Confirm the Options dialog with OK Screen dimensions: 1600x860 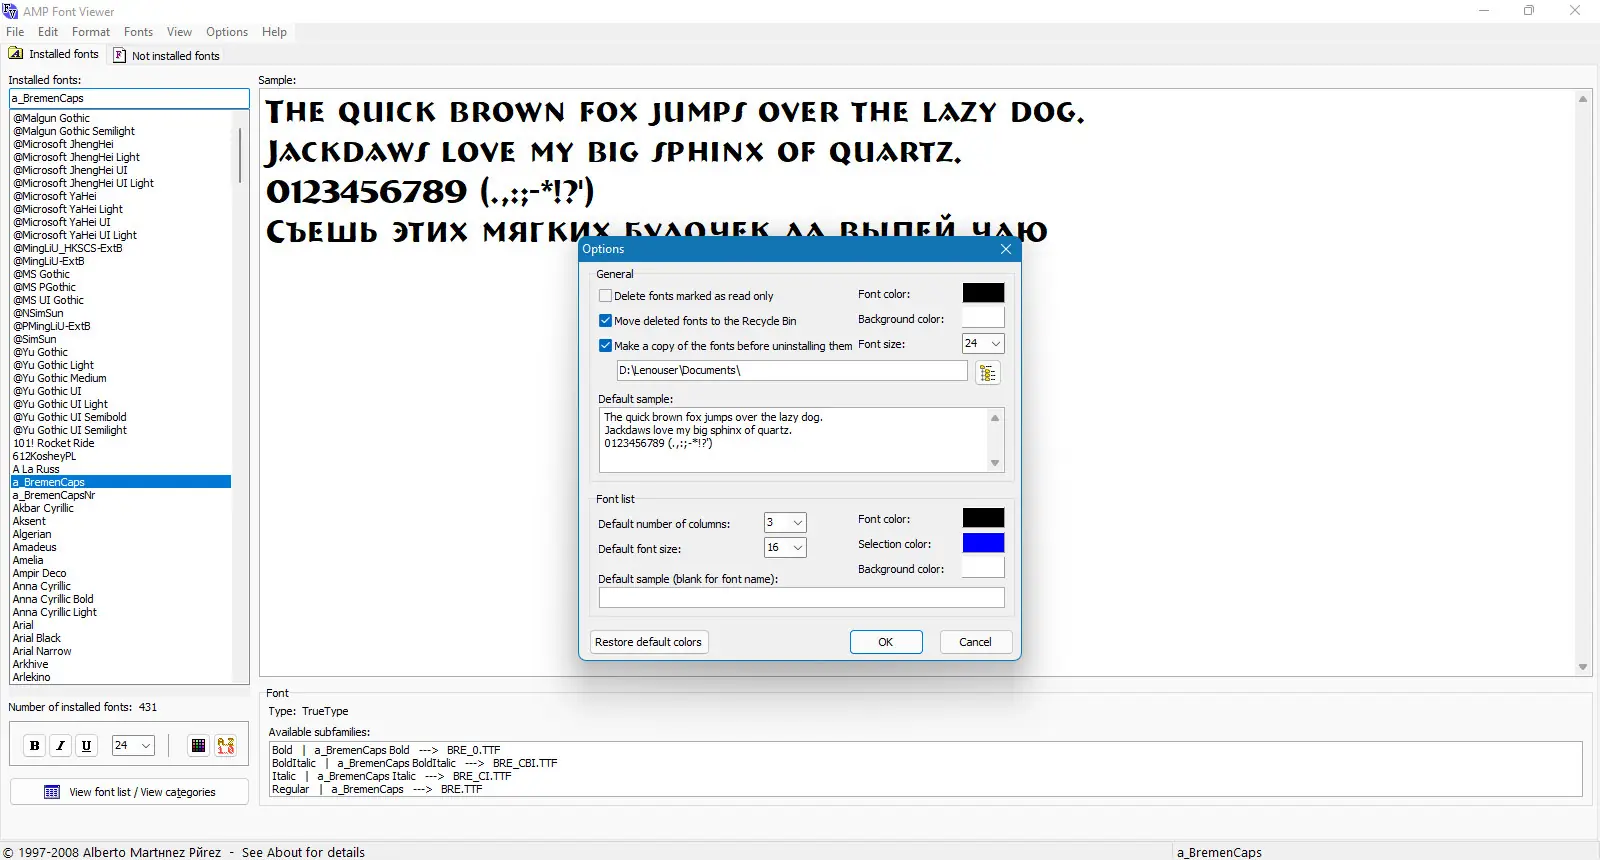coord(886,642)
